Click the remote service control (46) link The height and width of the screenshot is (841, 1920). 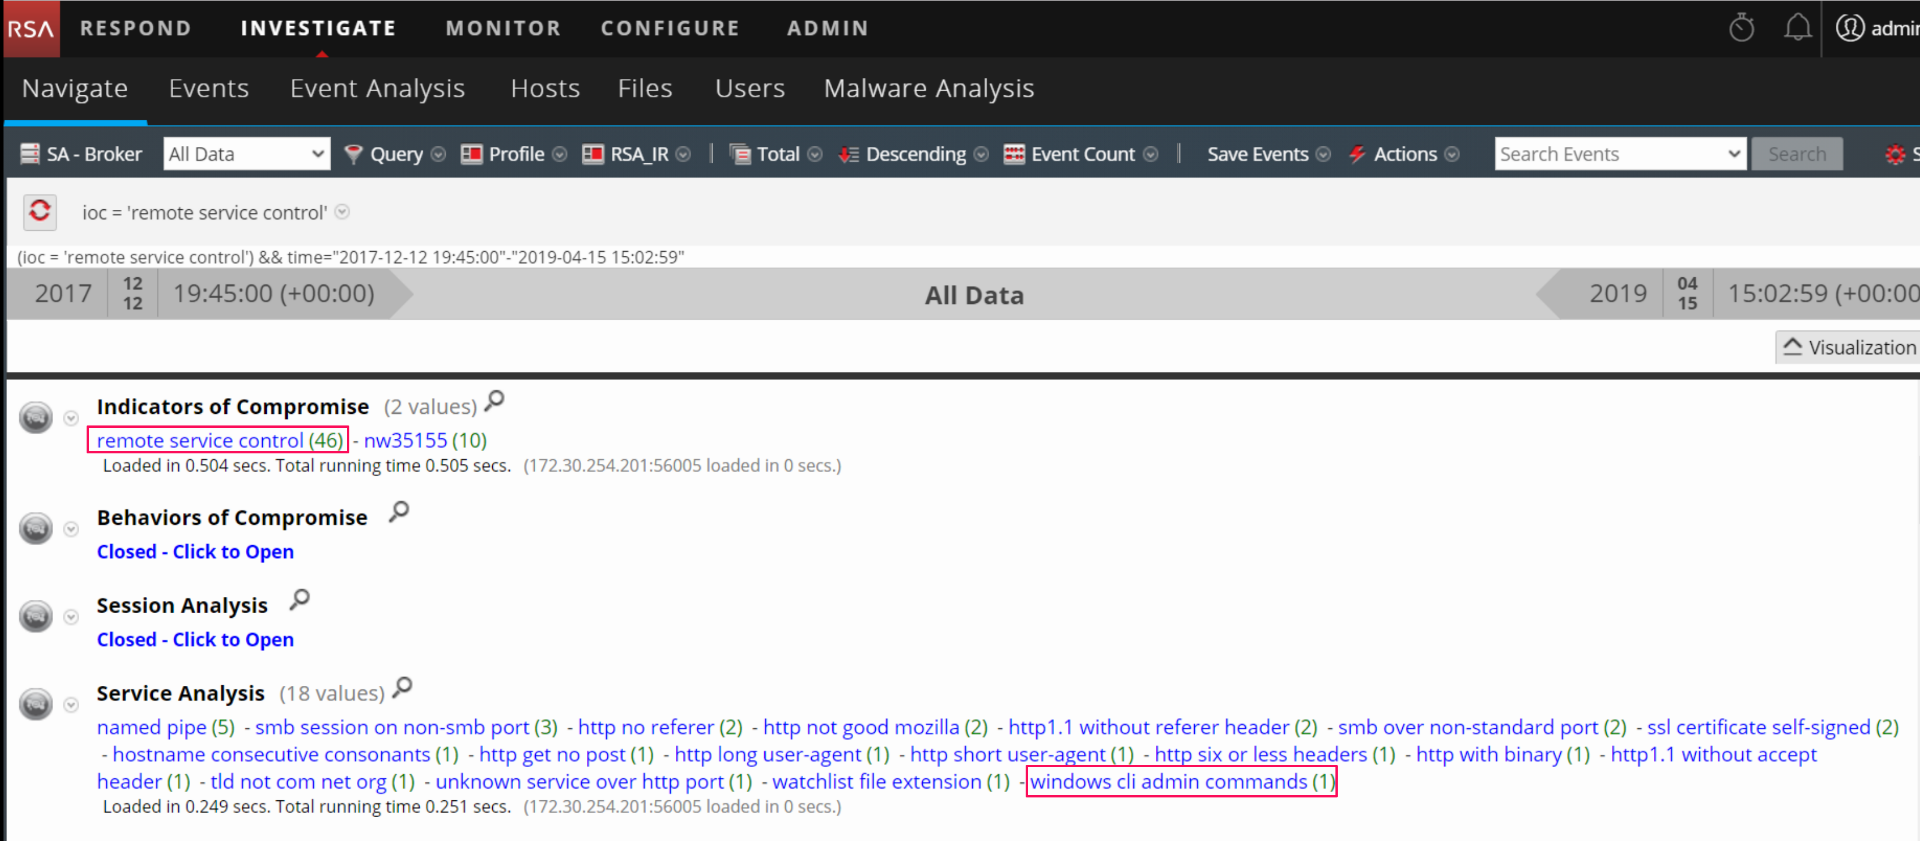click(x=219, y=440)
